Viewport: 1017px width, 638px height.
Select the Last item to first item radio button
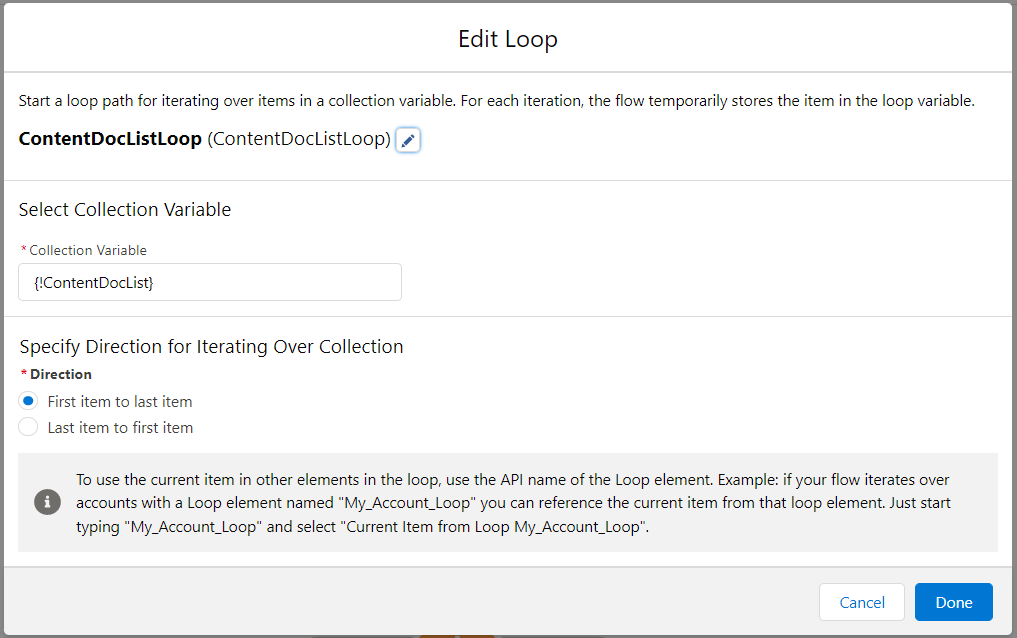[28, 427]
